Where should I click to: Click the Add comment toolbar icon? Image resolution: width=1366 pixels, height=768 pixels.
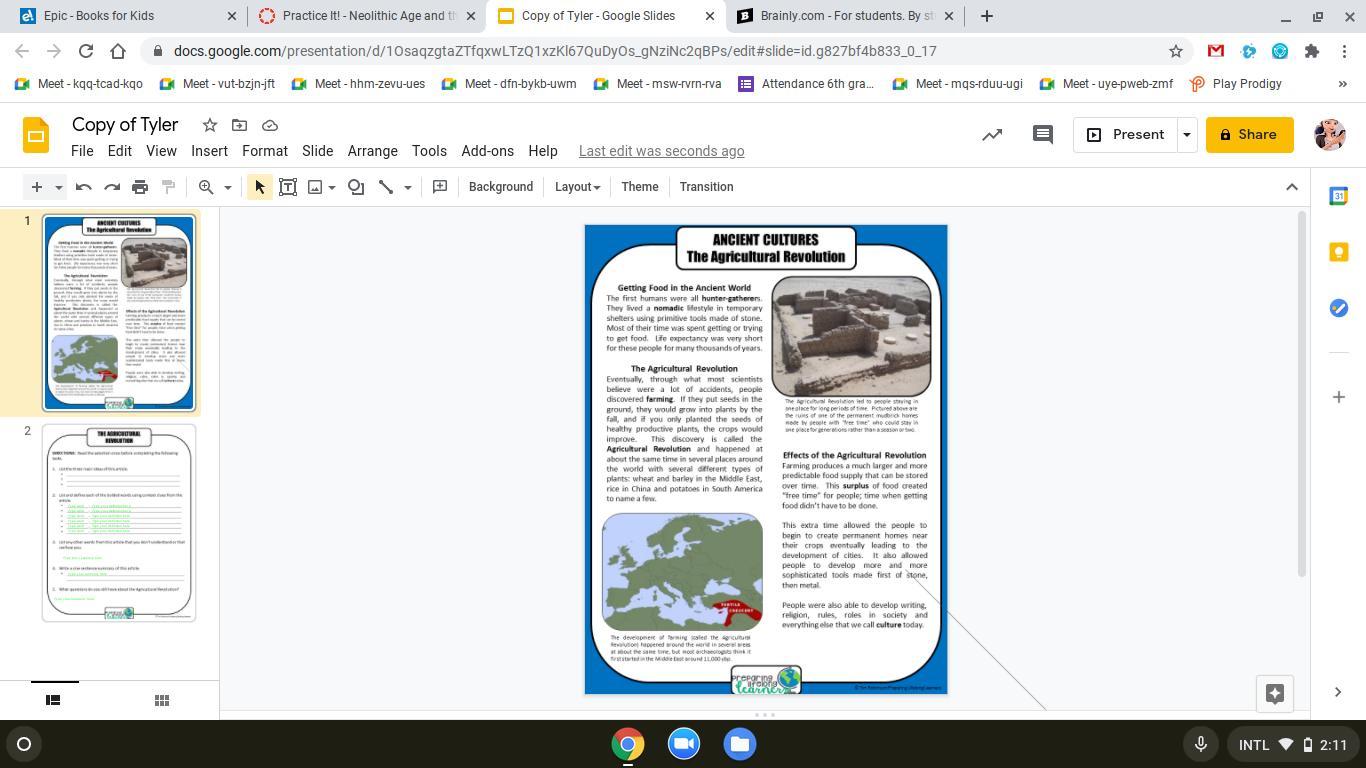click(x=440, y=187)
